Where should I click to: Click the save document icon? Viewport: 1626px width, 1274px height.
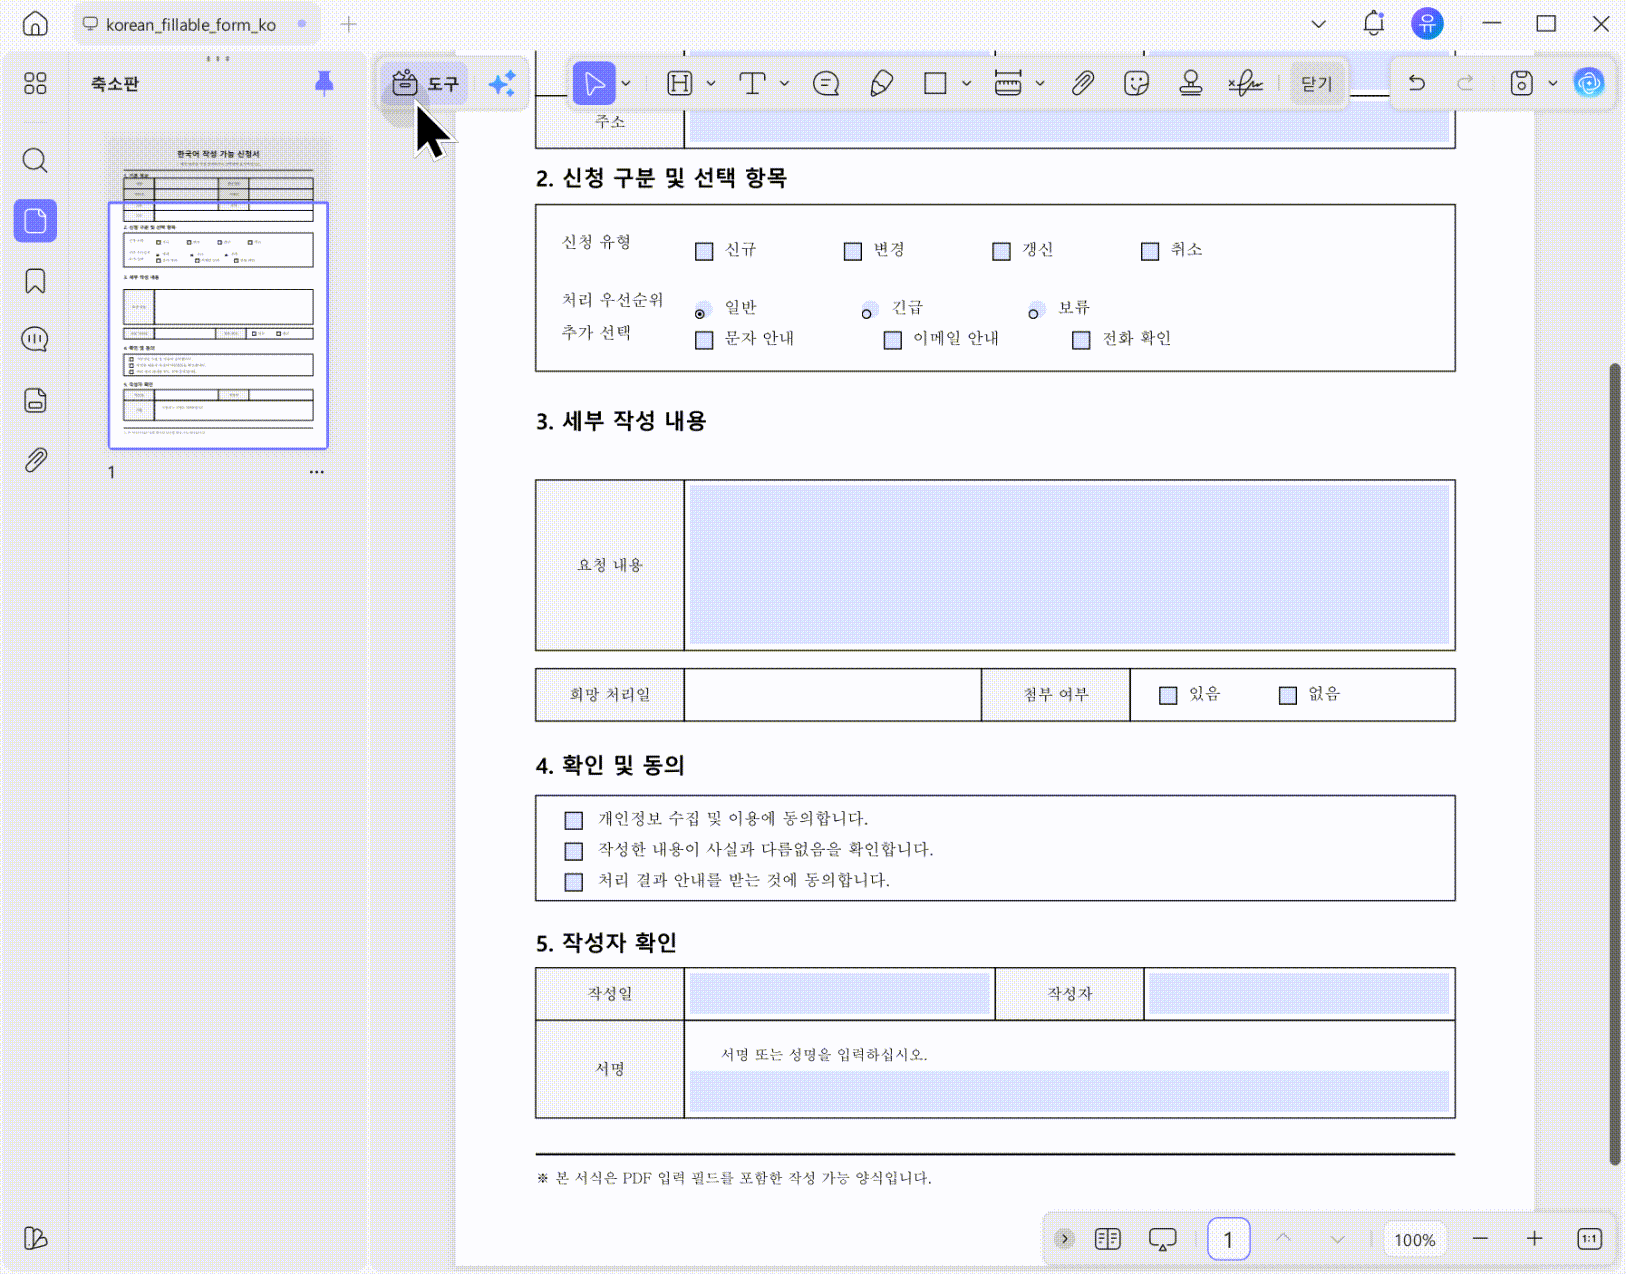click(x=1521, y=83)
